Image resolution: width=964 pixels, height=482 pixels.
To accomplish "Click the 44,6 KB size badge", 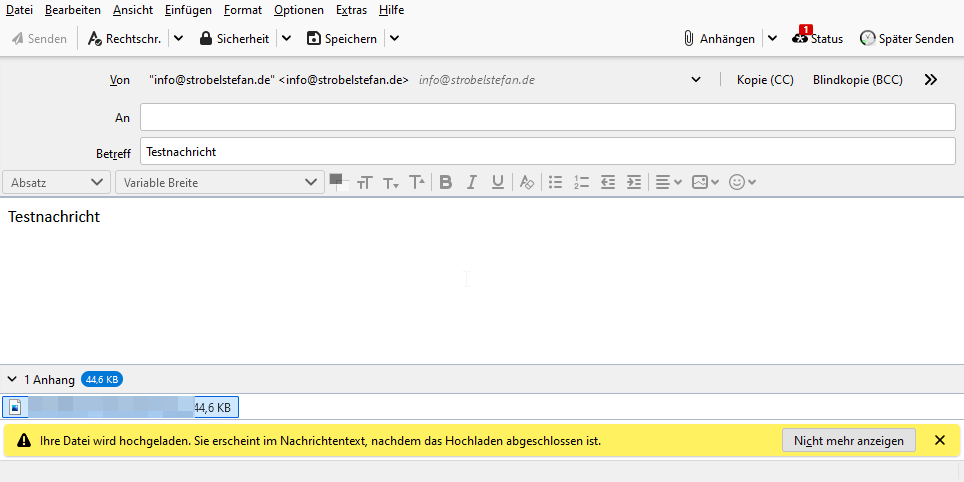I will click(x=102, y=380).
